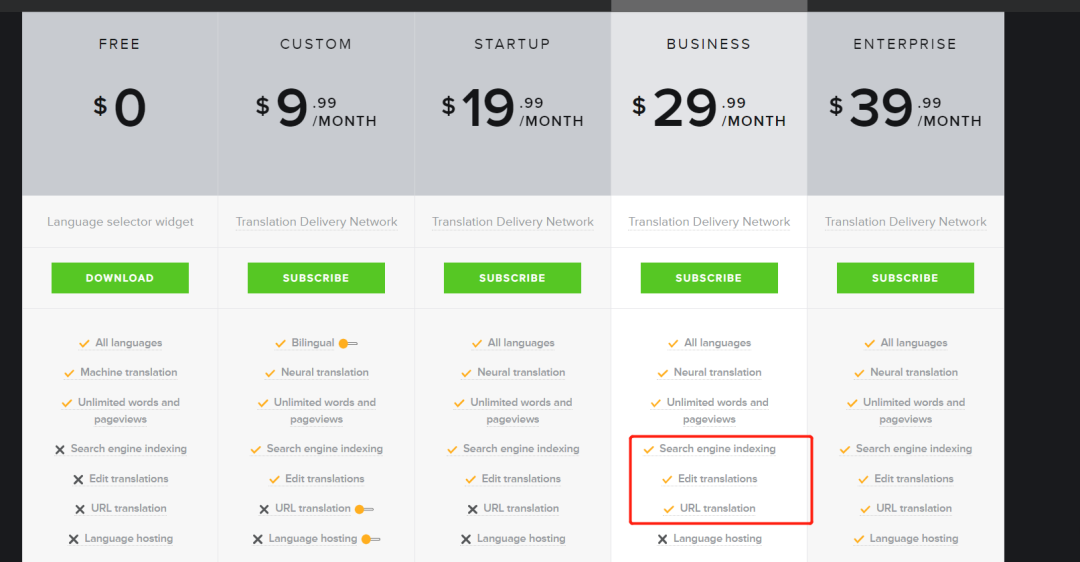Screen dimensions: 1080x562
Task: Subscribe to the Enterprise plan
Action: click(905, 278)
